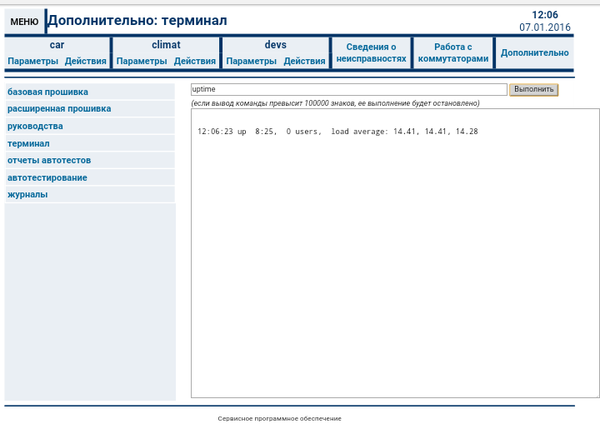The height and width of the screenshot is (424, 600).
Task: Switch to Дополнительно tab
Action: [535, 53]
